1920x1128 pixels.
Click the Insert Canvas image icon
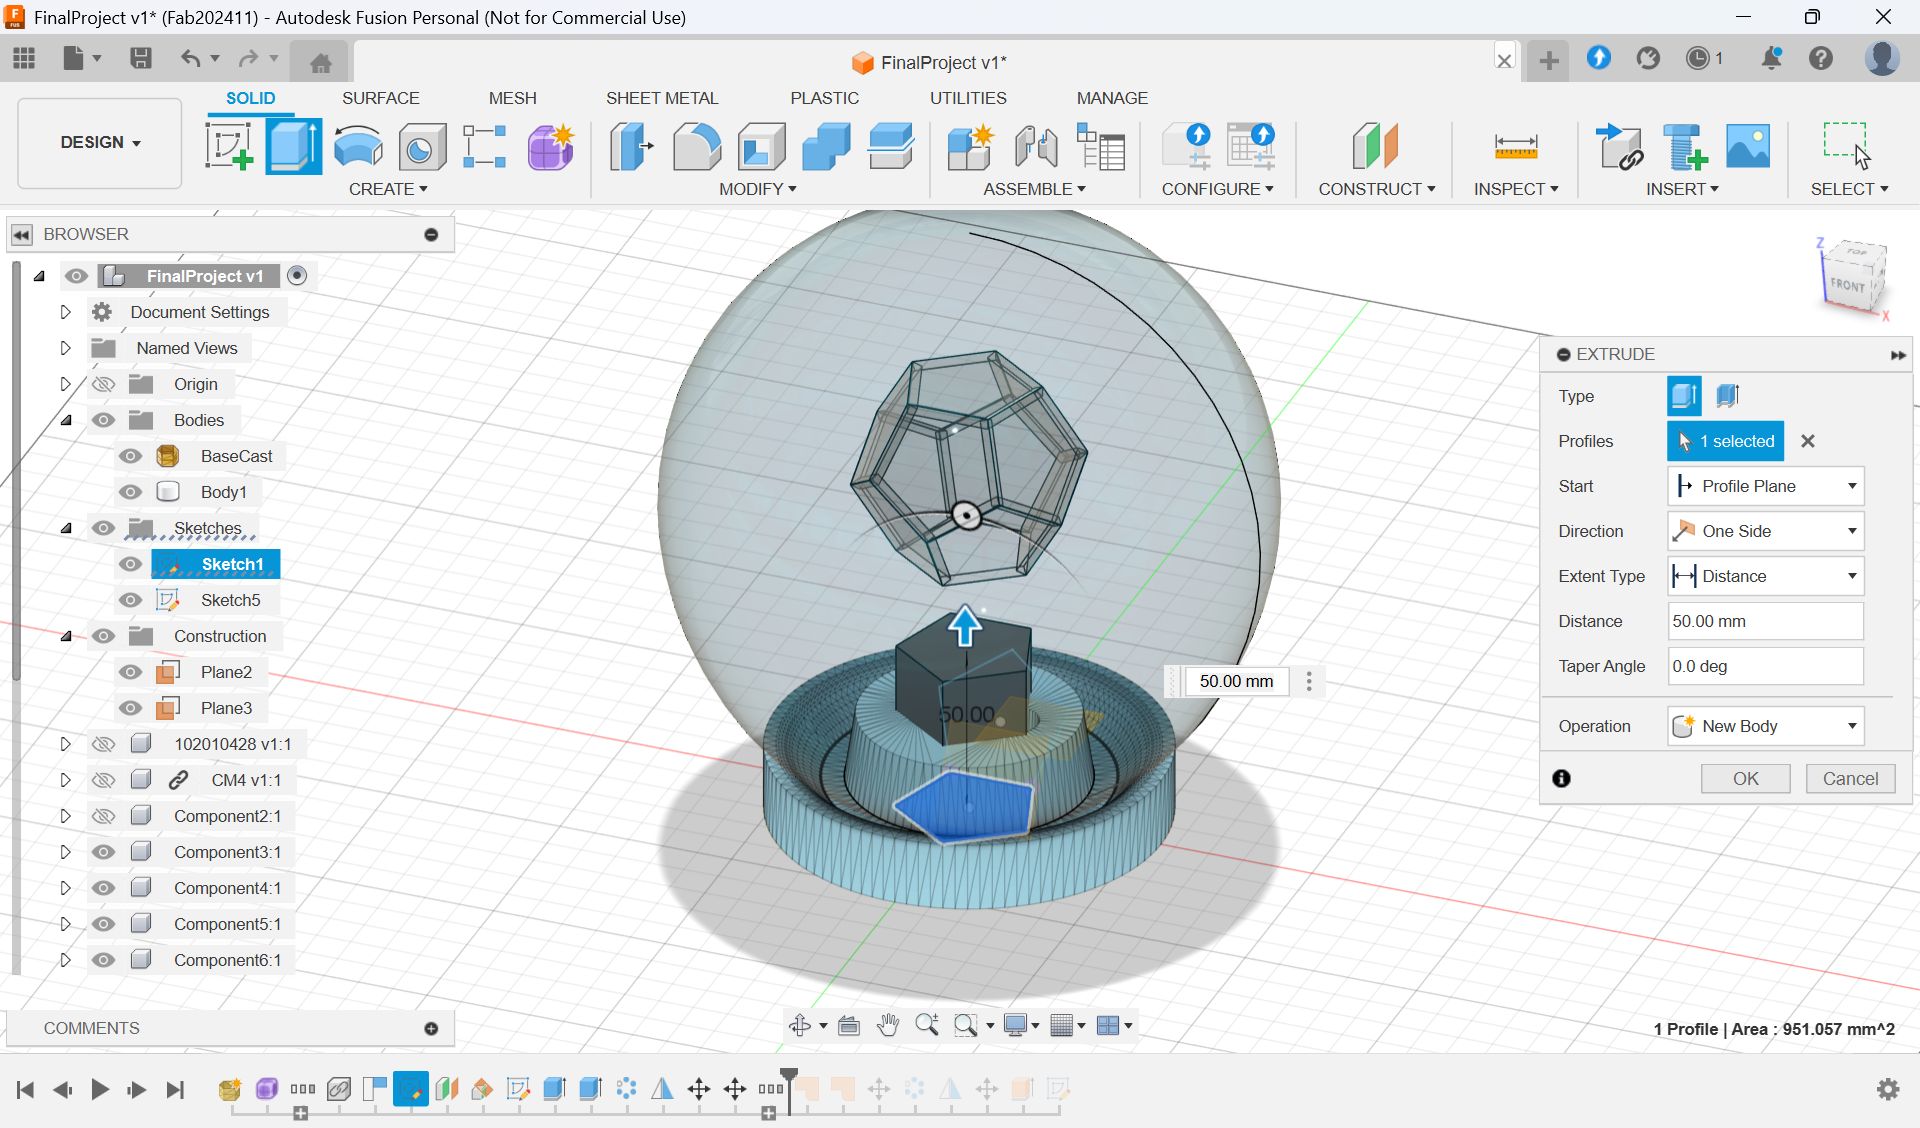(x=1748, y=146)
